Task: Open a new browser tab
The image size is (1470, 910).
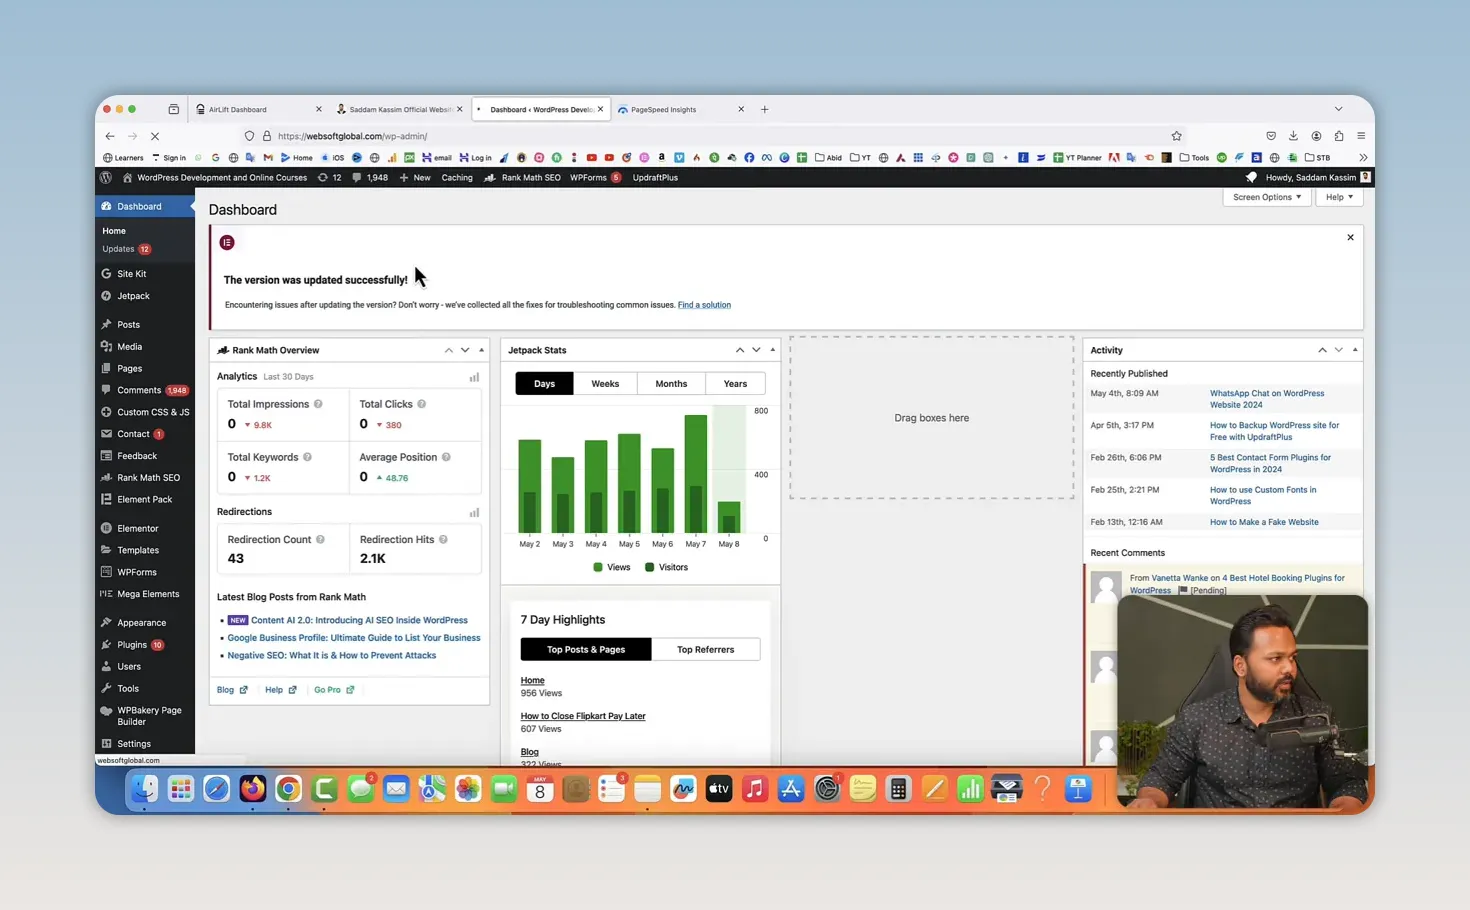Action: [x=765, y=109]
